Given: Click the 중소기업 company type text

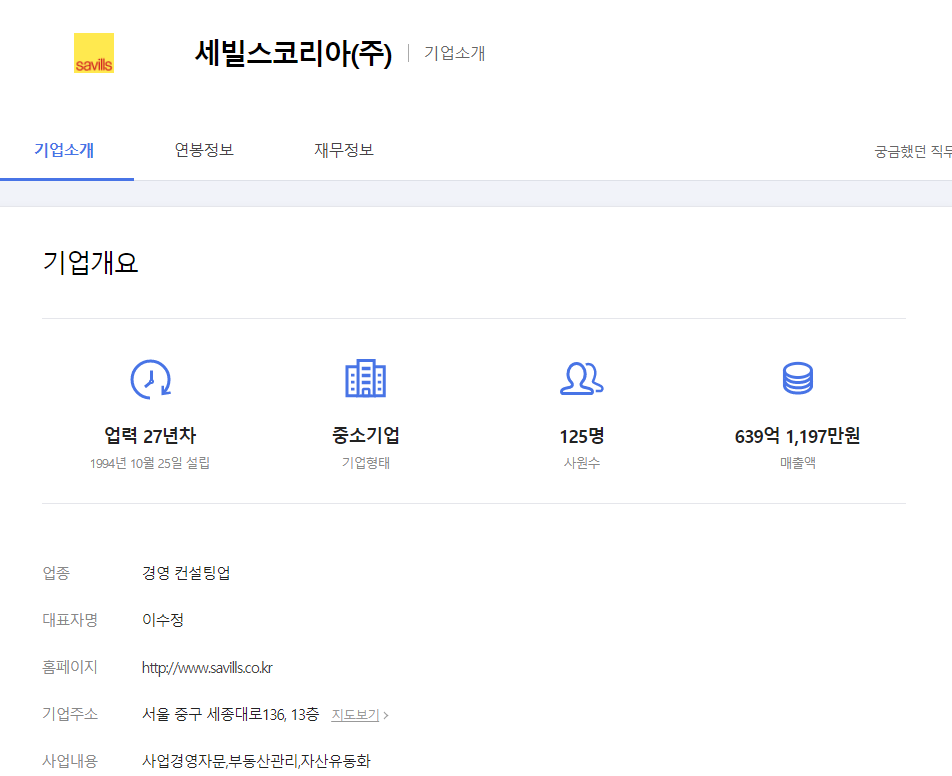Looking at the screenshot, I should (366, 435).
